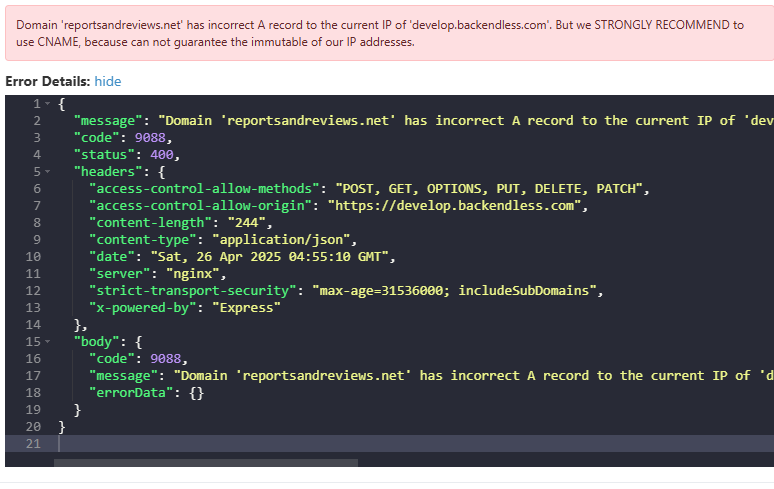Click the "https://develop.backendless.com" value
Viewport: 774px width, 489px height.
pyautogui.click(x=454, y=206)
